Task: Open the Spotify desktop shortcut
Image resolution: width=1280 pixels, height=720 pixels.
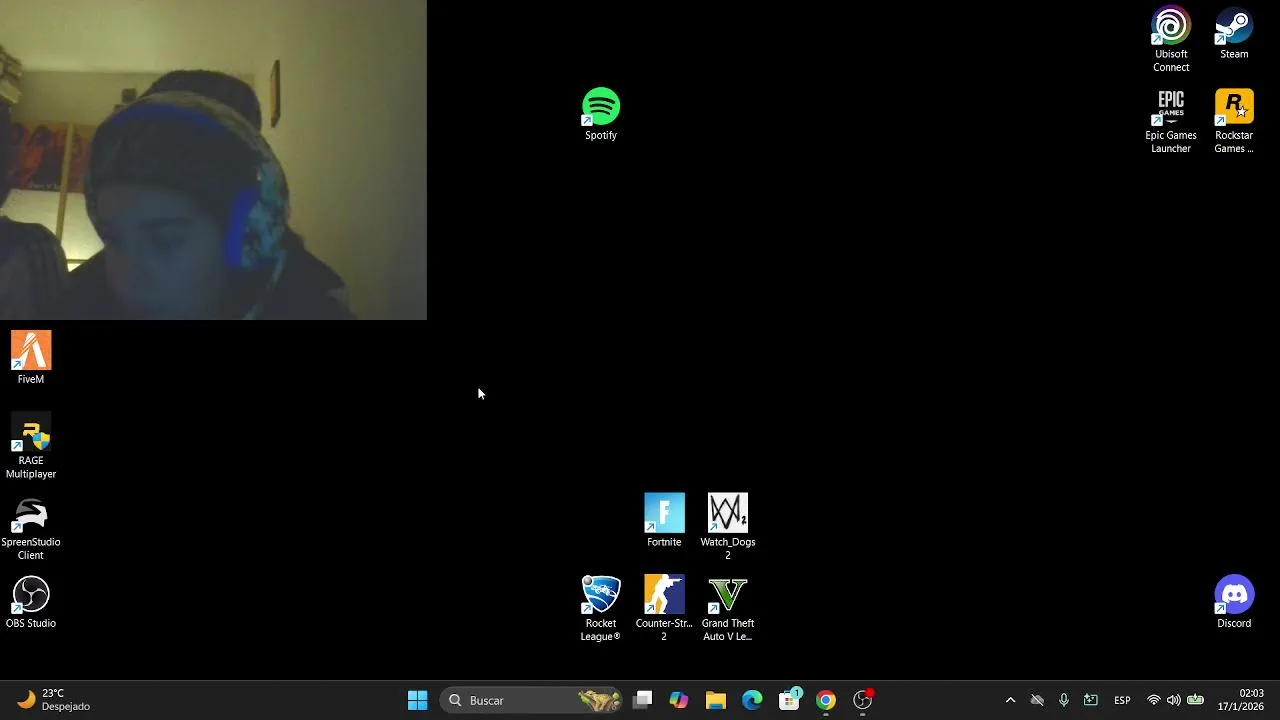Action: pos(601,113)
